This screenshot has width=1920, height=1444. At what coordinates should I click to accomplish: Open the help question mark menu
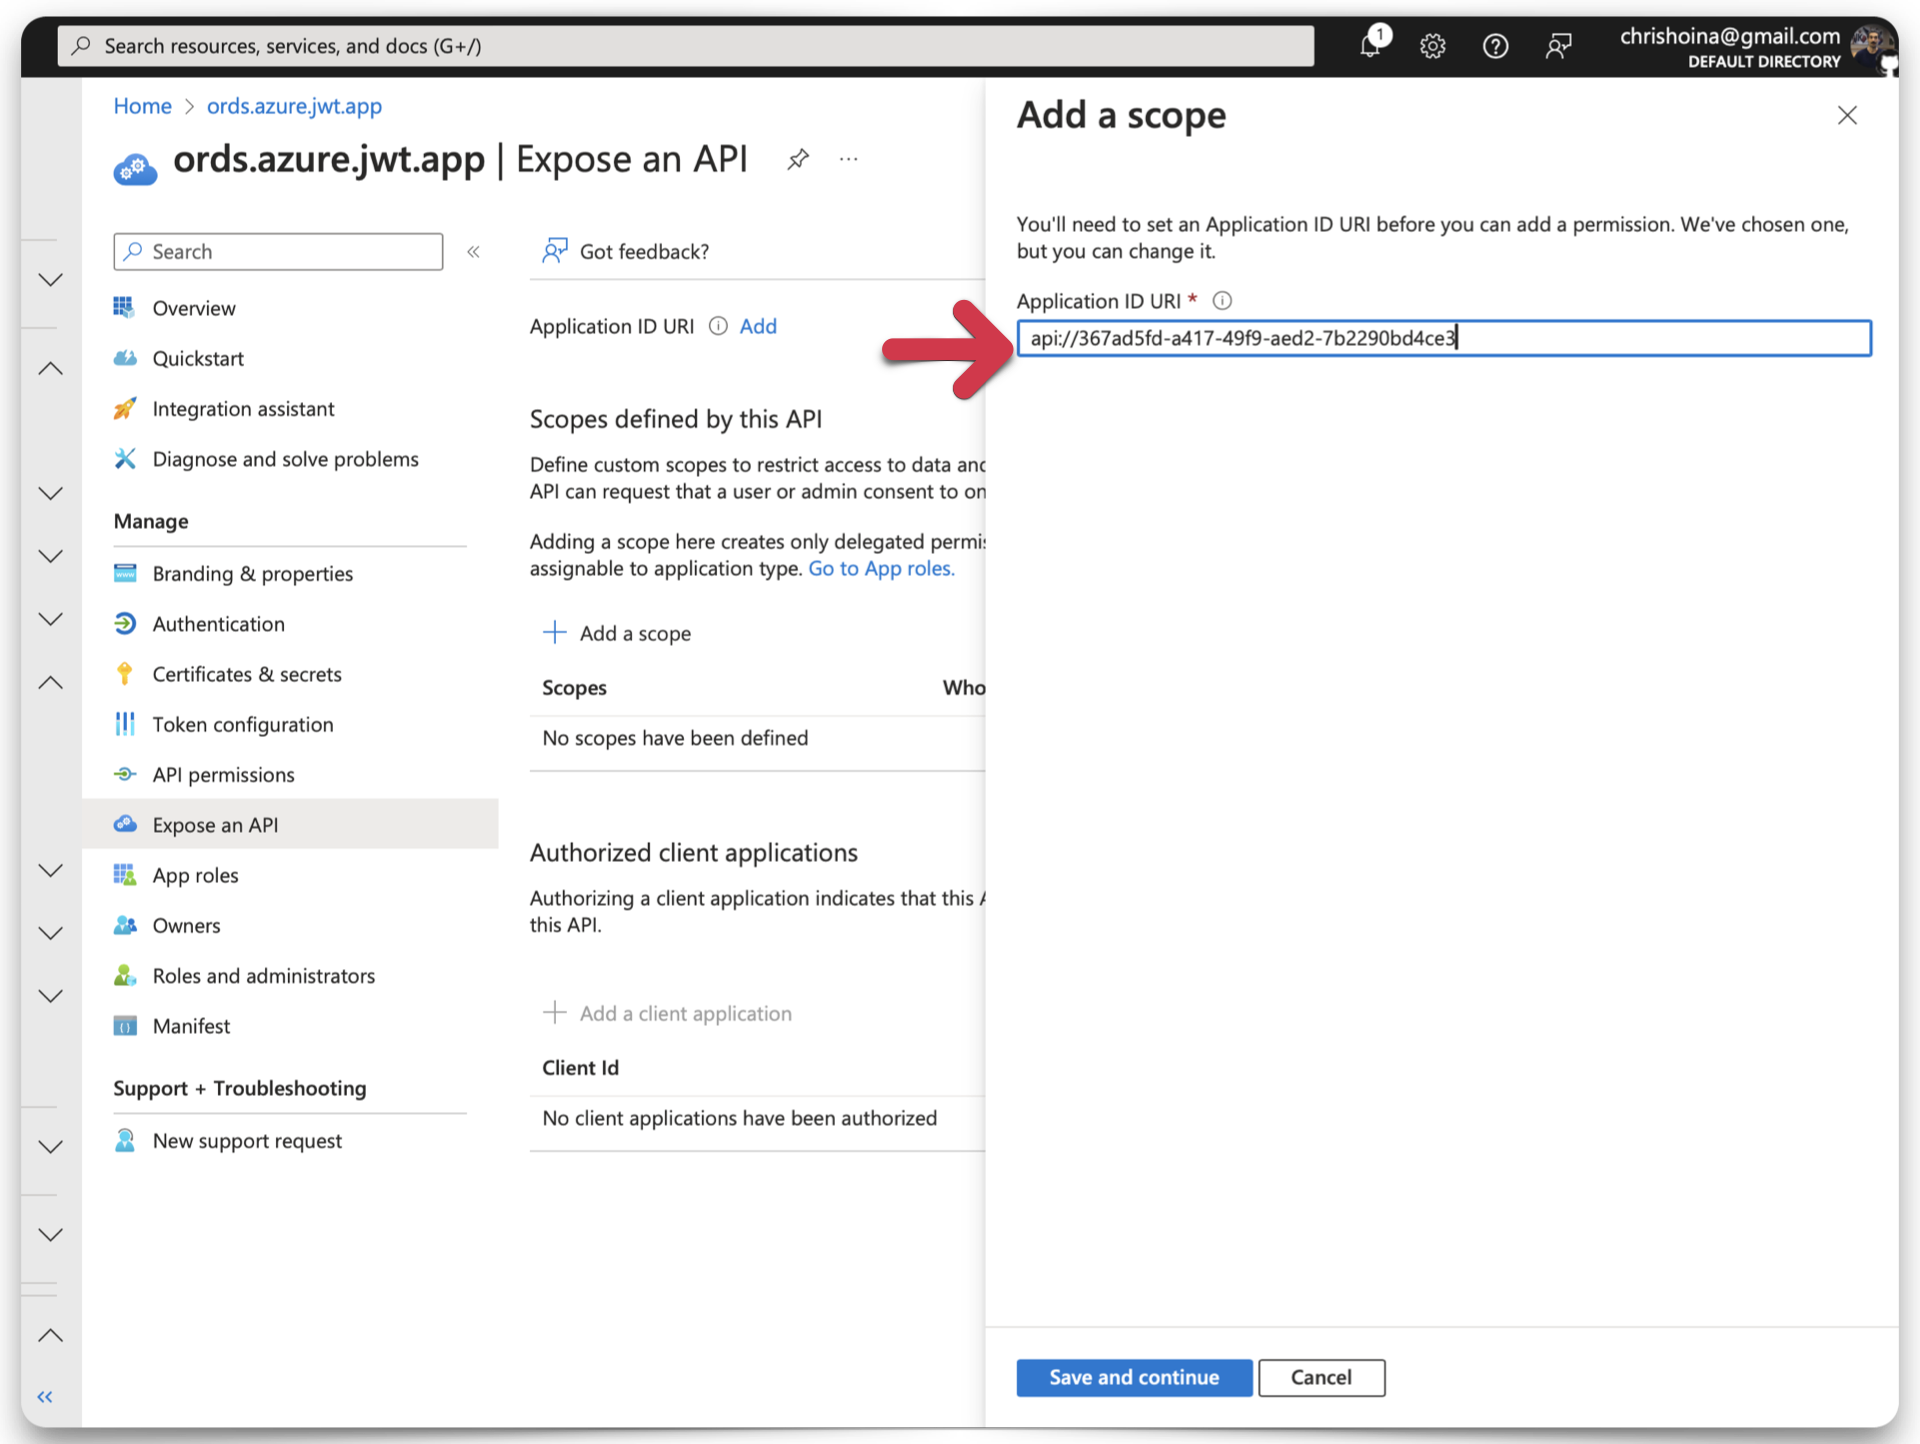tap(1495, 46)
